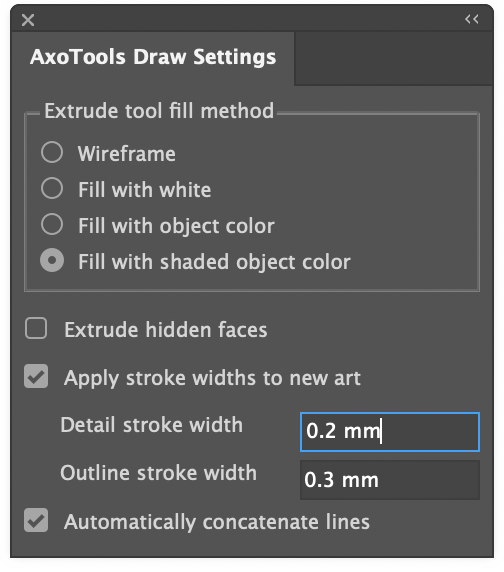Uncheck Apply stroke widths to new art
Screen dimensions: 504x572
coord(36,376)
